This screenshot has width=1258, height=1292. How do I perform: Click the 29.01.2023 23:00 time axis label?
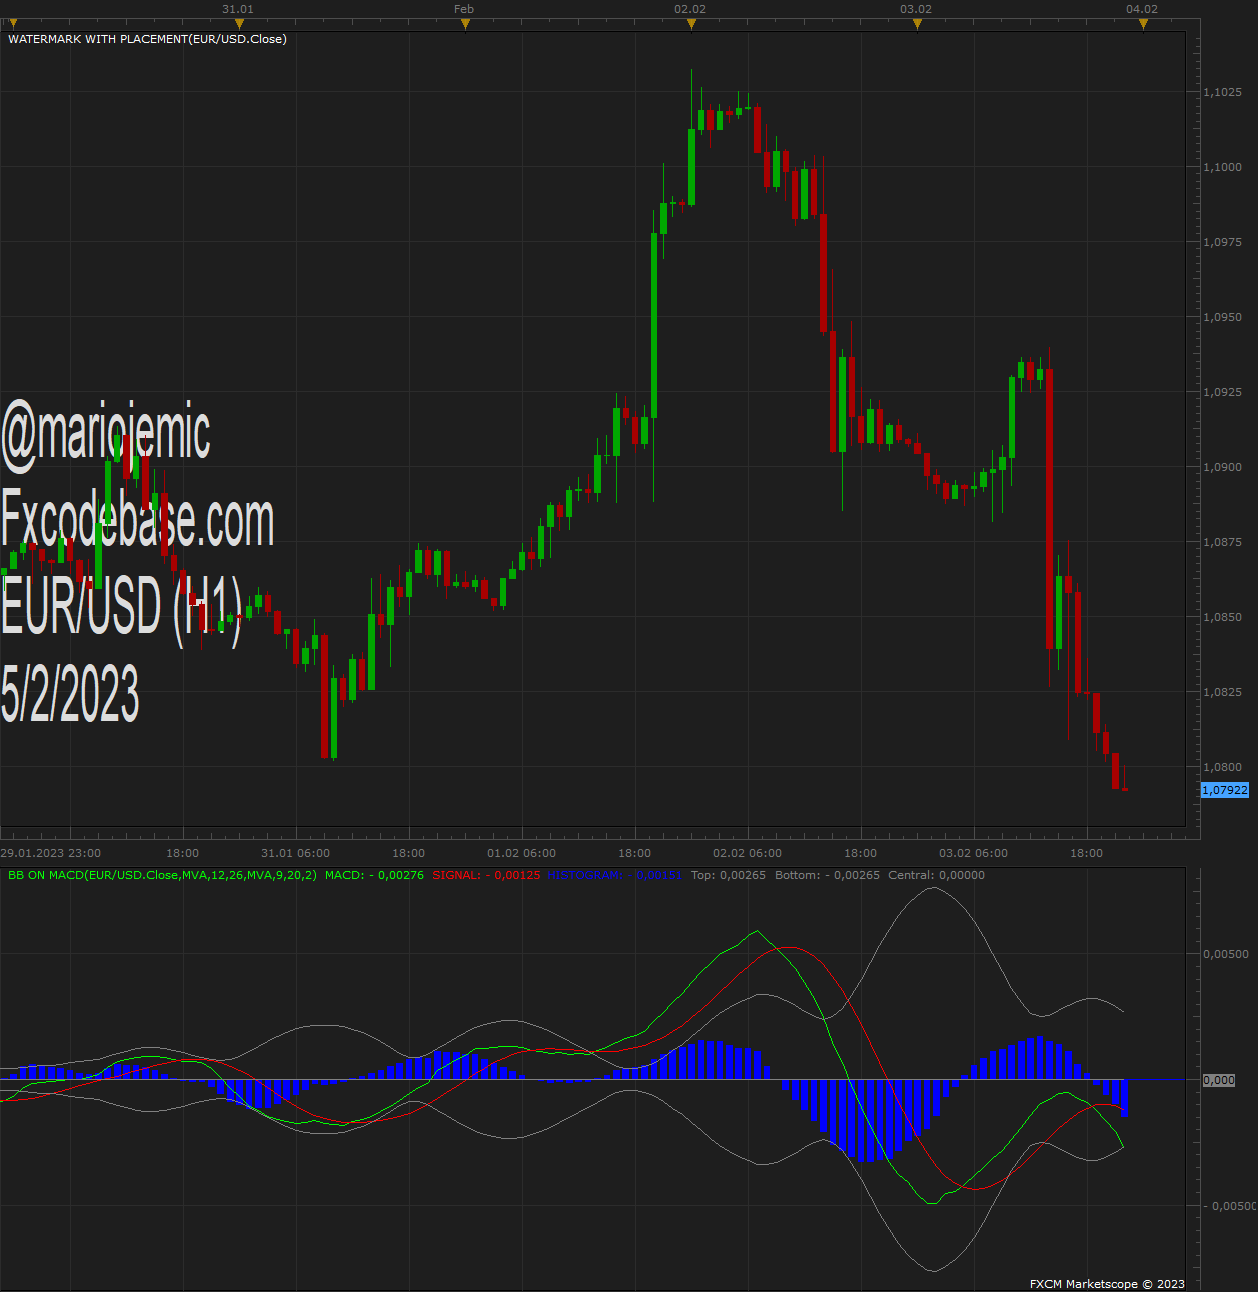51,853
